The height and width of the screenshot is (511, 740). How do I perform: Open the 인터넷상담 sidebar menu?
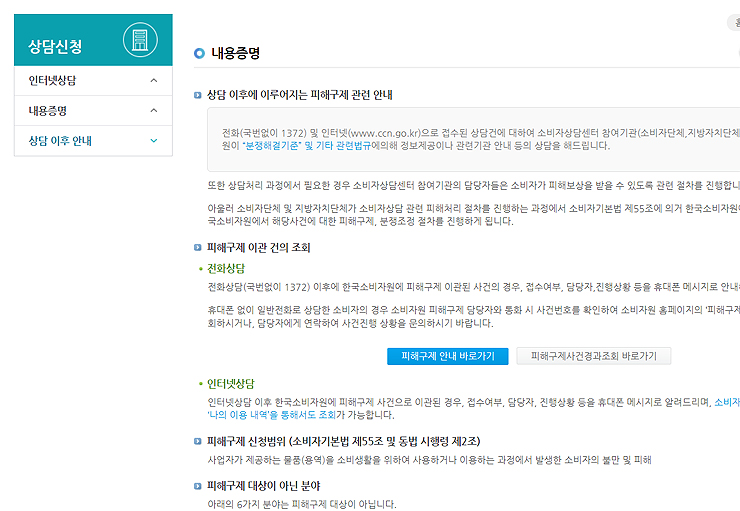(93, 80)
